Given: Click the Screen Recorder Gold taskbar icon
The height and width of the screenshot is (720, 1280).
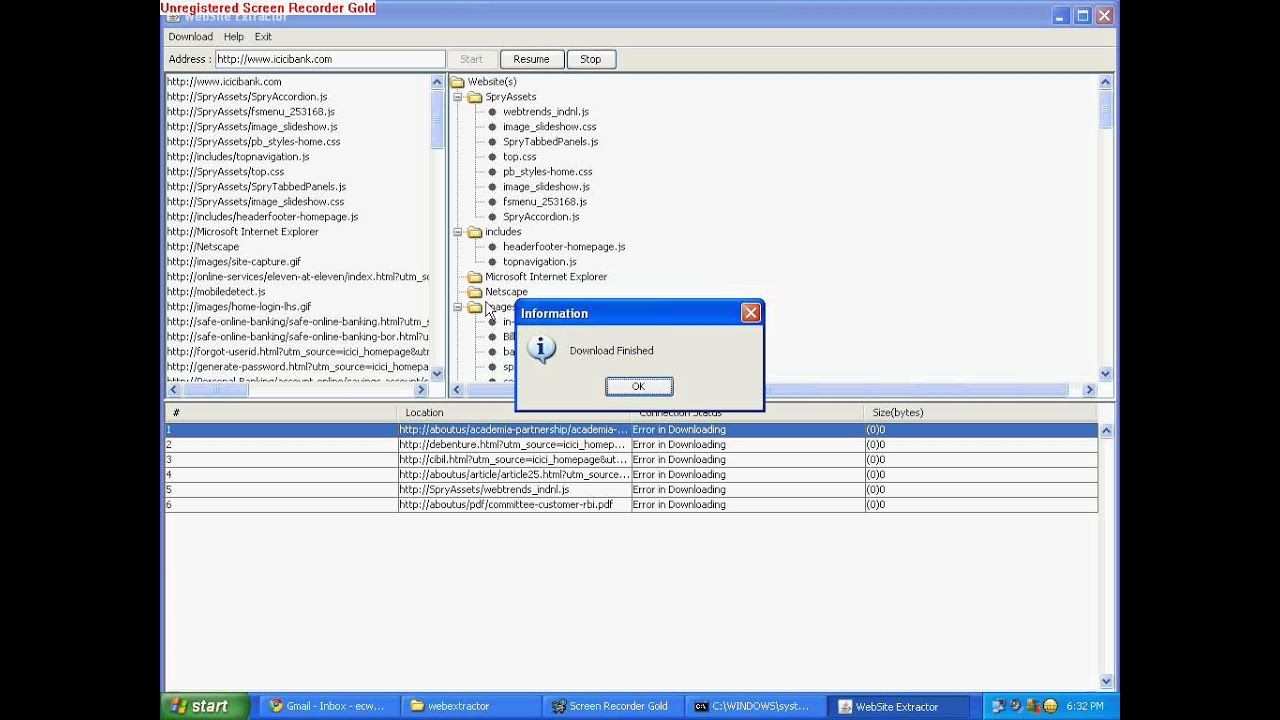Looking at the screenshot, I should [x=559, y=706].
